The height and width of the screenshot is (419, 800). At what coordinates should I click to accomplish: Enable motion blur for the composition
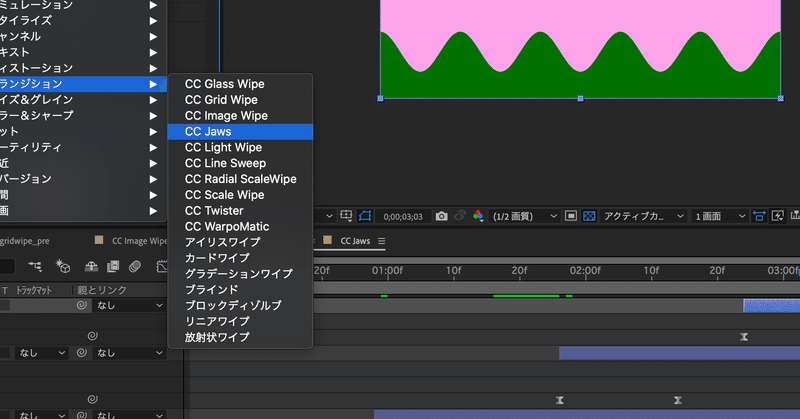pos(135,266)
